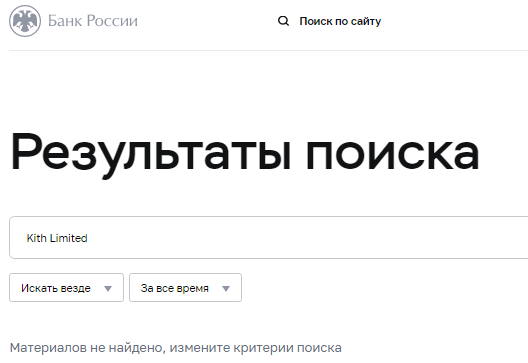Place cursor after «Kith Limited» text

click(x=89, y=238)
